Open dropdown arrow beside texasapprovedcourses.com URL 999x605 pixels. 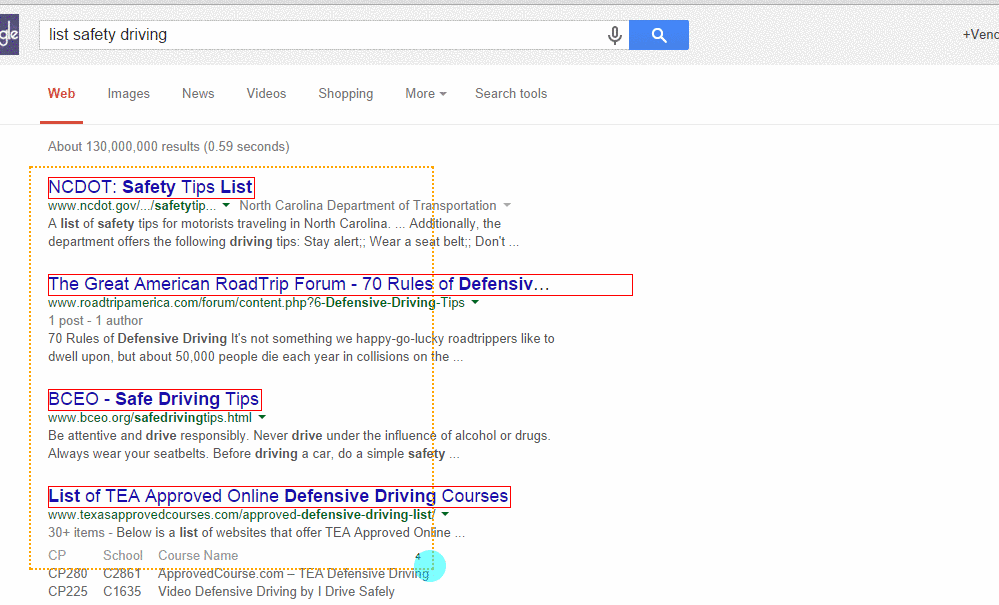pos(445,515)
